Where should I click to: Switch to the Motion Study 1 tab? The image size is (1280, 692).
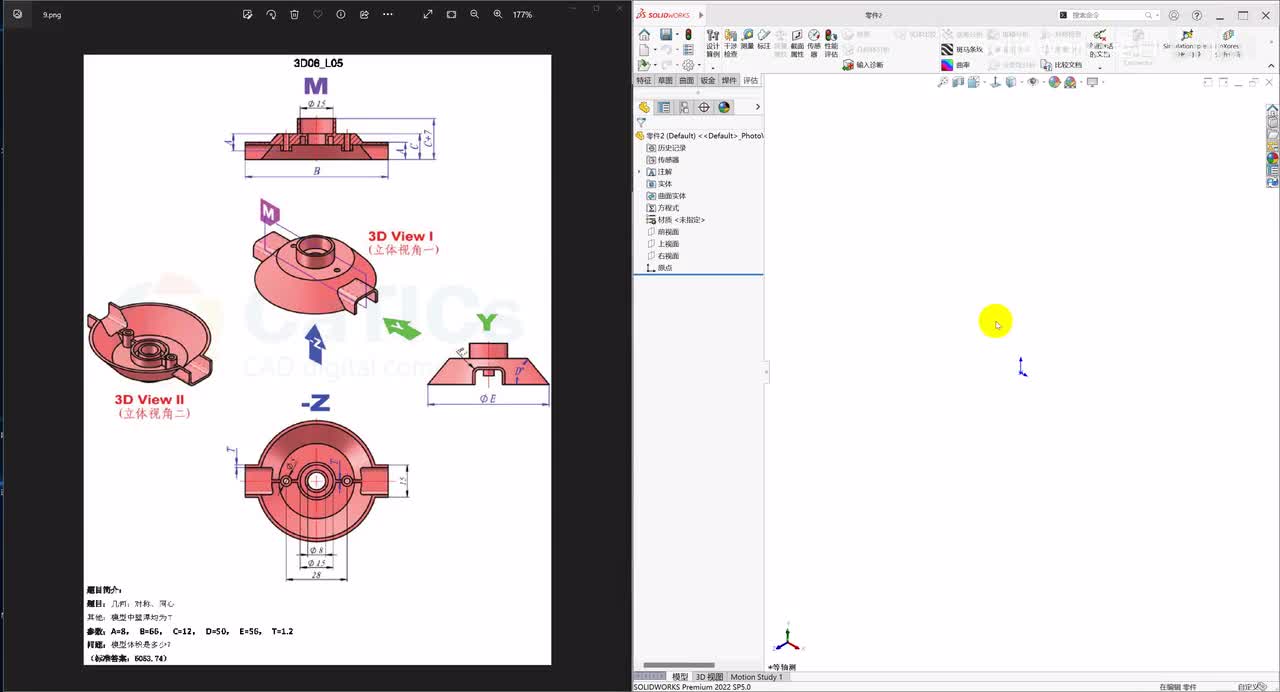coord(757,677)
